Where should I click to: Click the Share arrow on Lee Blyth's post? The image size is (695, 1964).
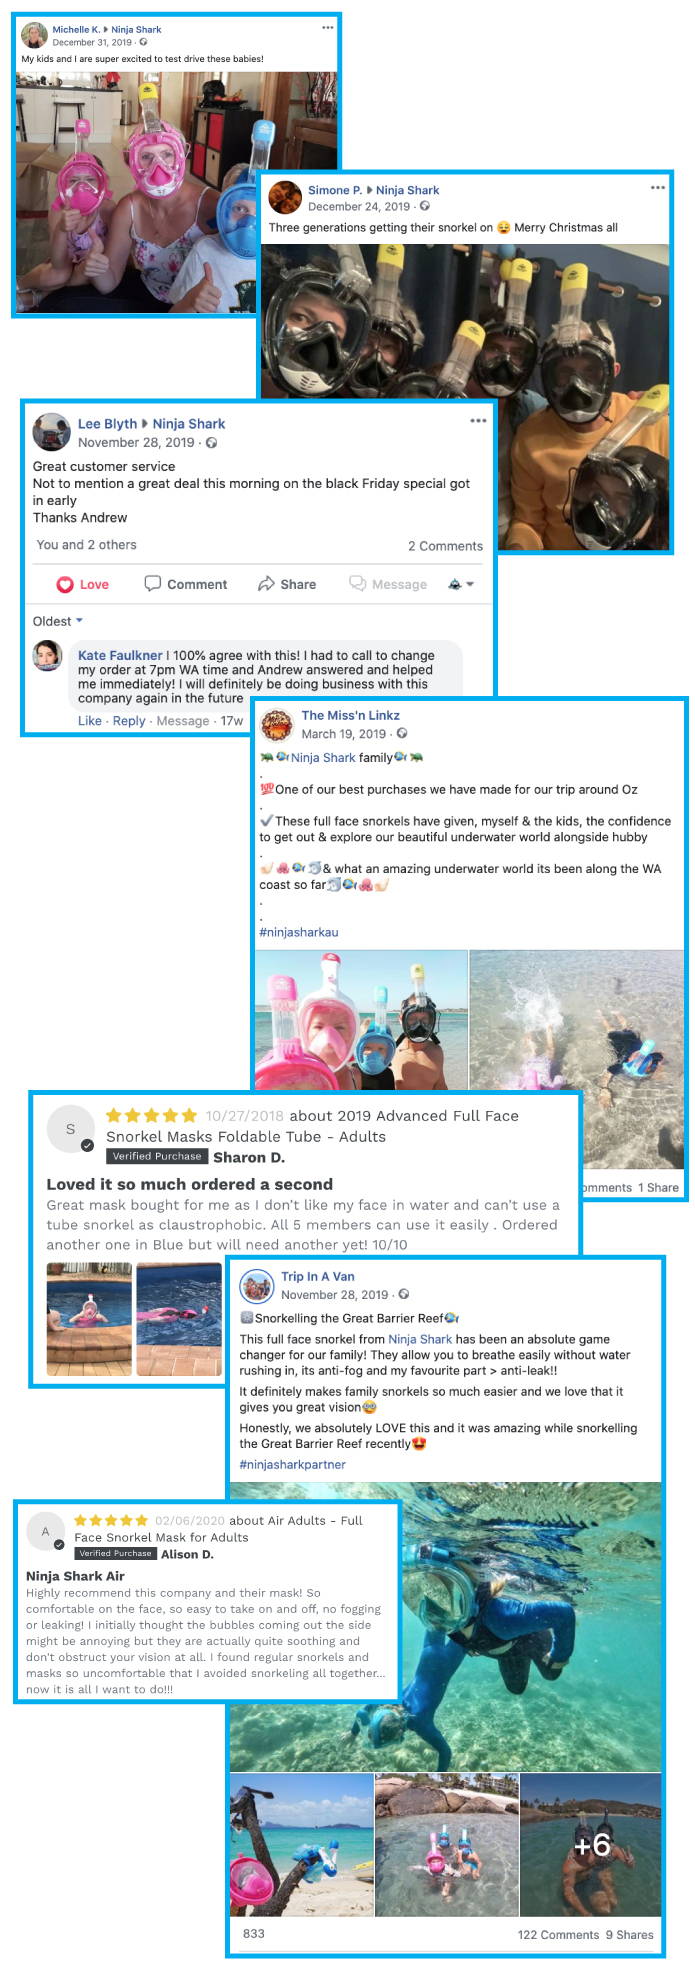coord(266,584)
